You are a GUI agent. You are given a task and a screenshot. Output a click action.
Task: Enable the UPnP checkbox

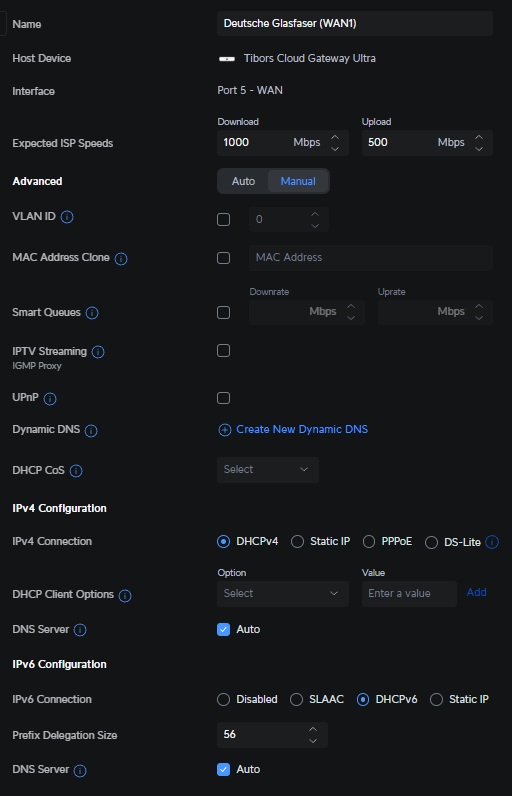[223, 398]
